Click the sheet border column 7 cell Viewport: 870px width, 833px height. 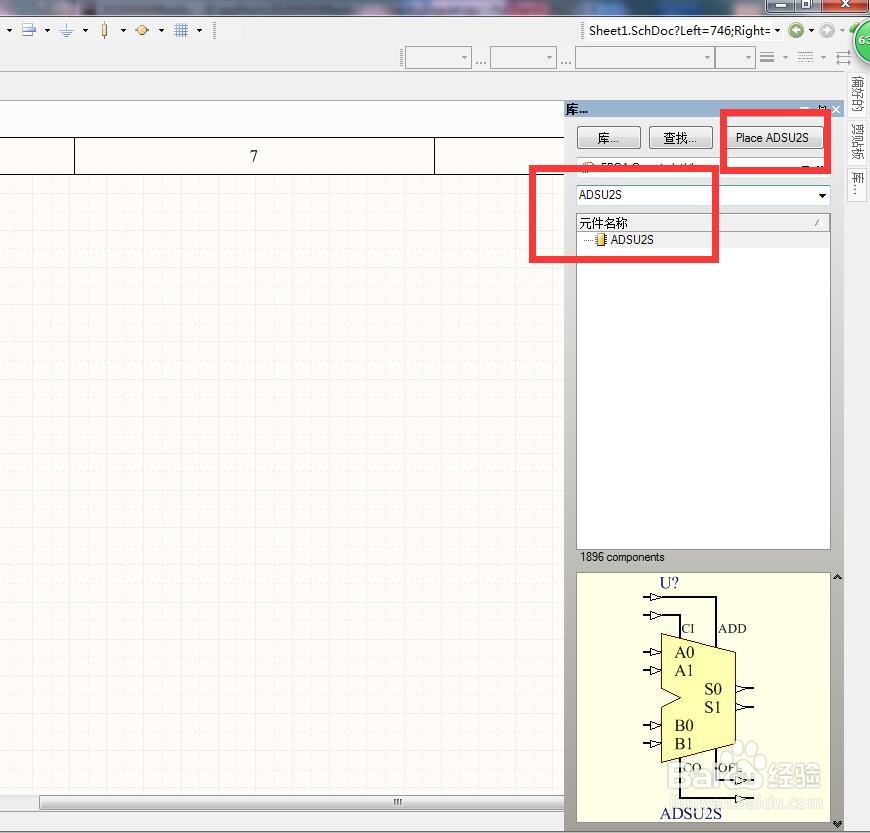pyautogui.click(x=254, y=156)
